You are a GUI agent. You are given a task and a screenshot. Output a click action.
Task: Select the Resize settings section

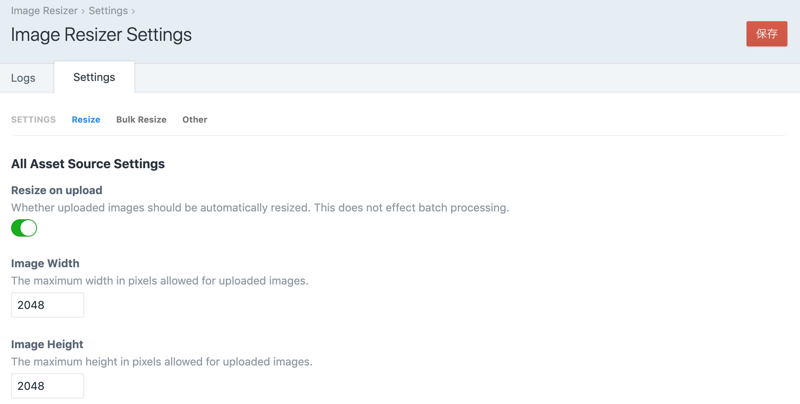pyautogui.click(x=86, y=120)
